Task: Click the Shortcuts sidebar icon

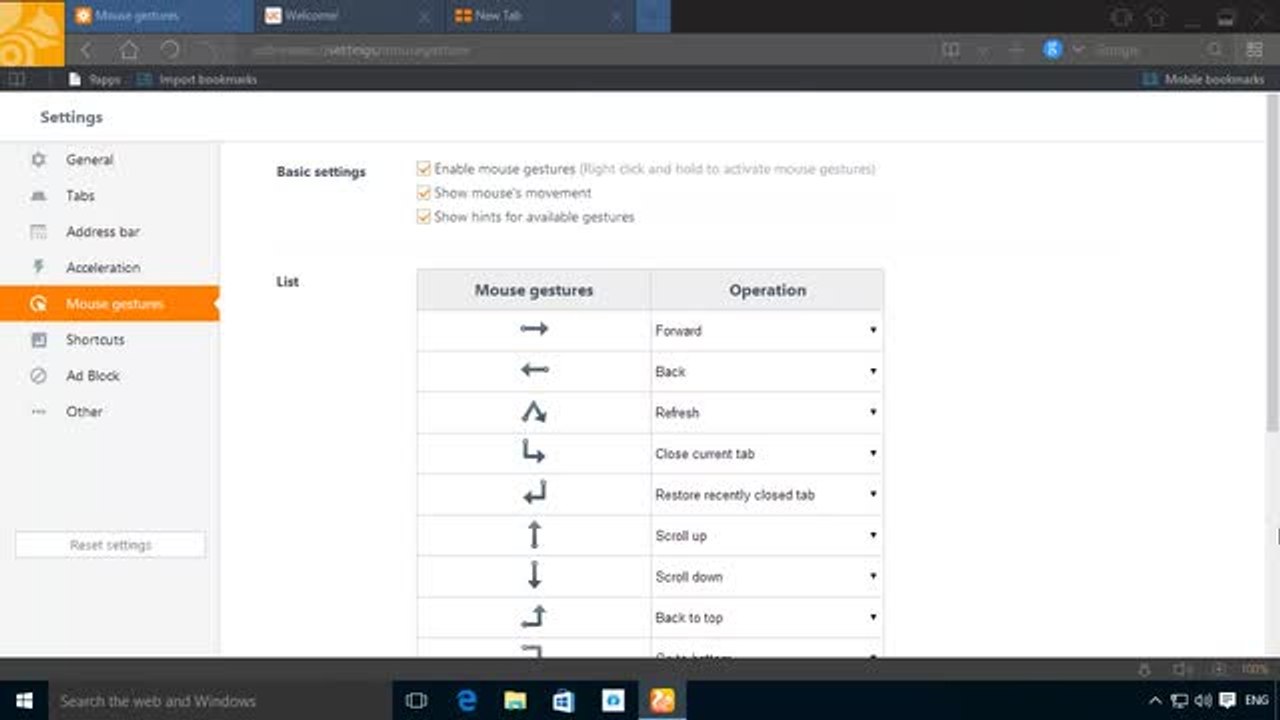Action: pos(39,340)
